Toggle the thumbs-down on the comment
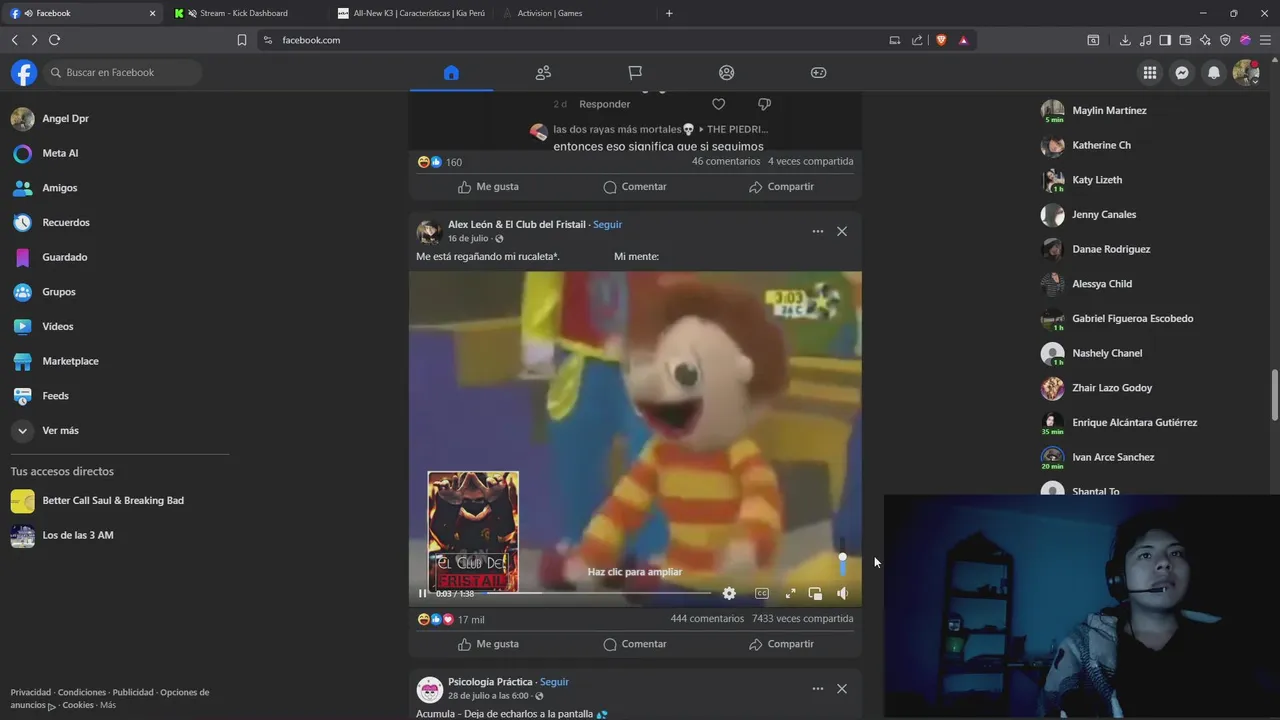This screenshot has width=1280, height=720. [x=764, y=104]
